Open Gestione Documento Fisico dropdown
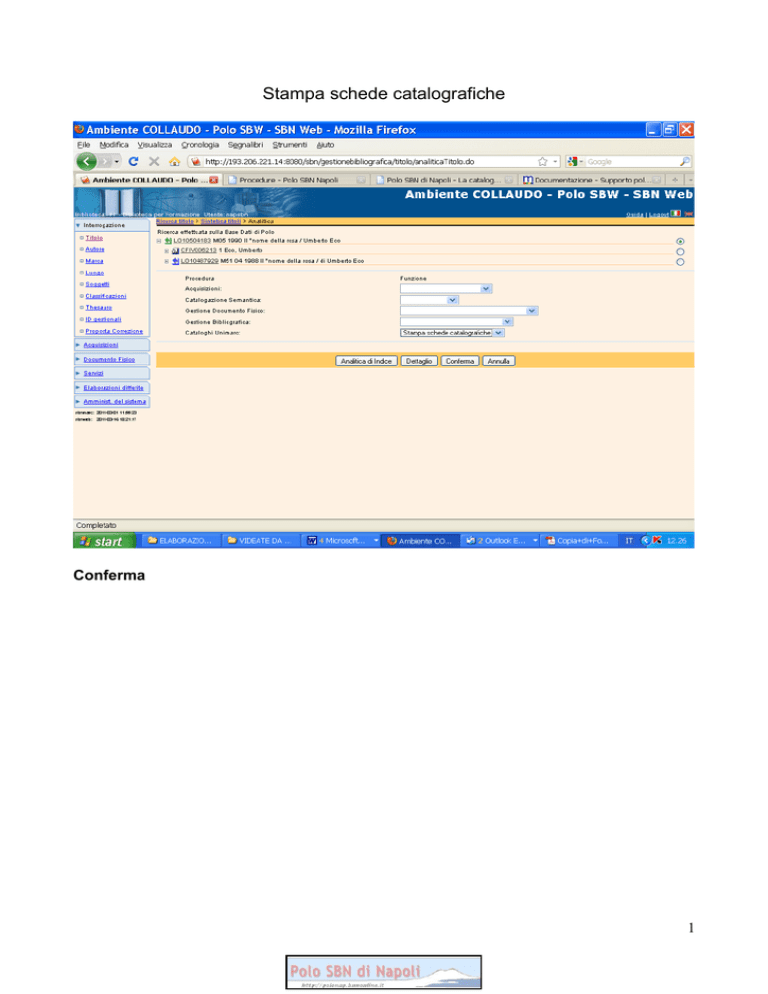 pos(469,311)
